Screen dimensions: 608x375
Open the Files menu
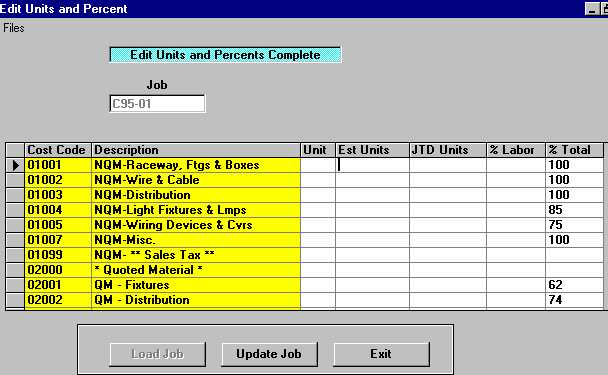[14, 28]
